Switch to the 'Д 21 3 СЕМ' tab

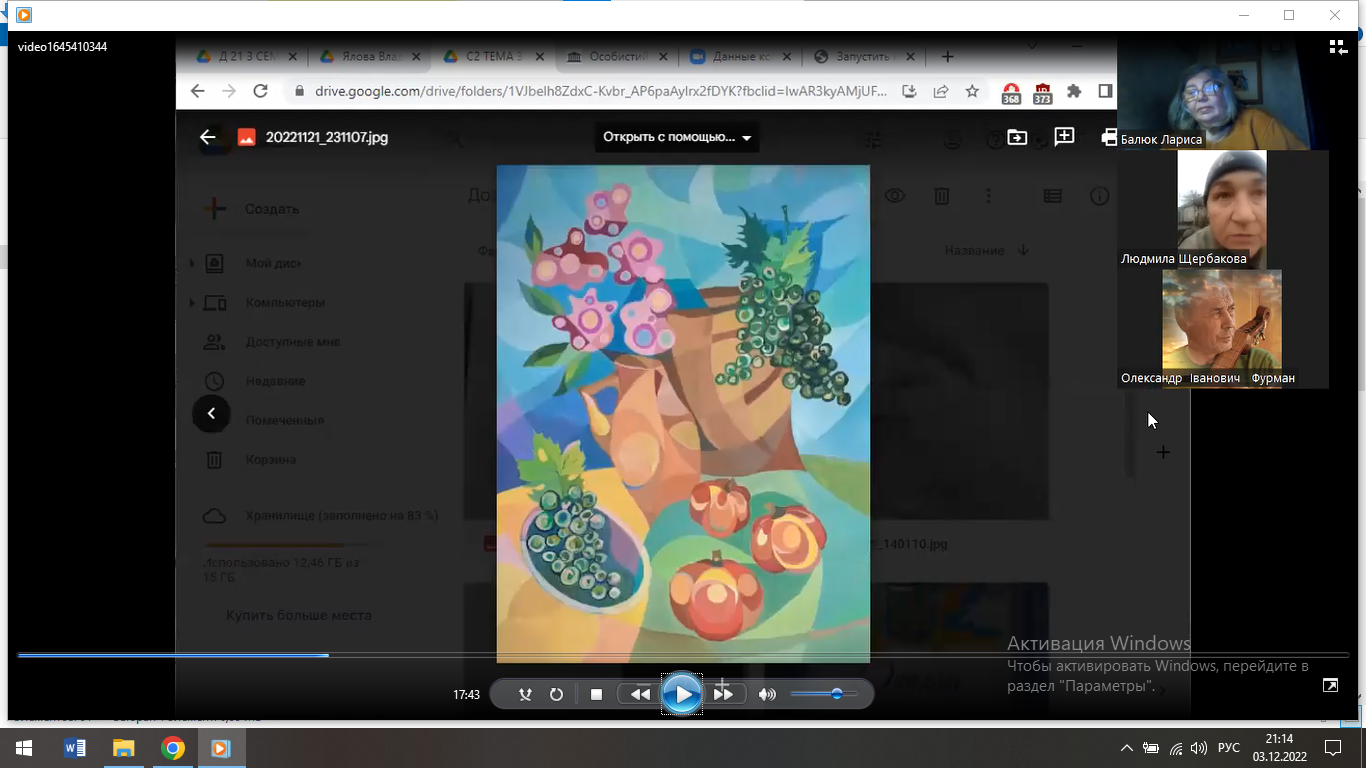(x=246, y=57)
